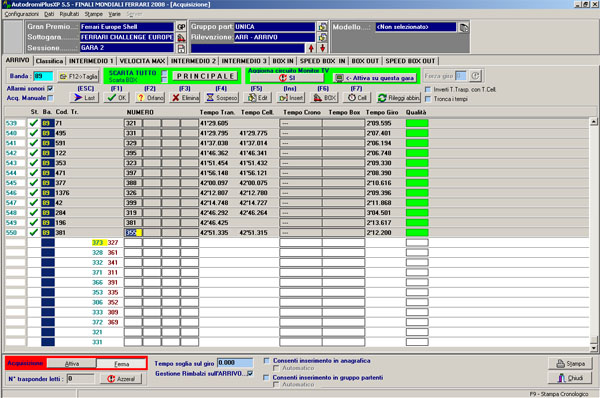Click the red up arrow button
This screenshot has width=600, height=398.
point(311,48)
